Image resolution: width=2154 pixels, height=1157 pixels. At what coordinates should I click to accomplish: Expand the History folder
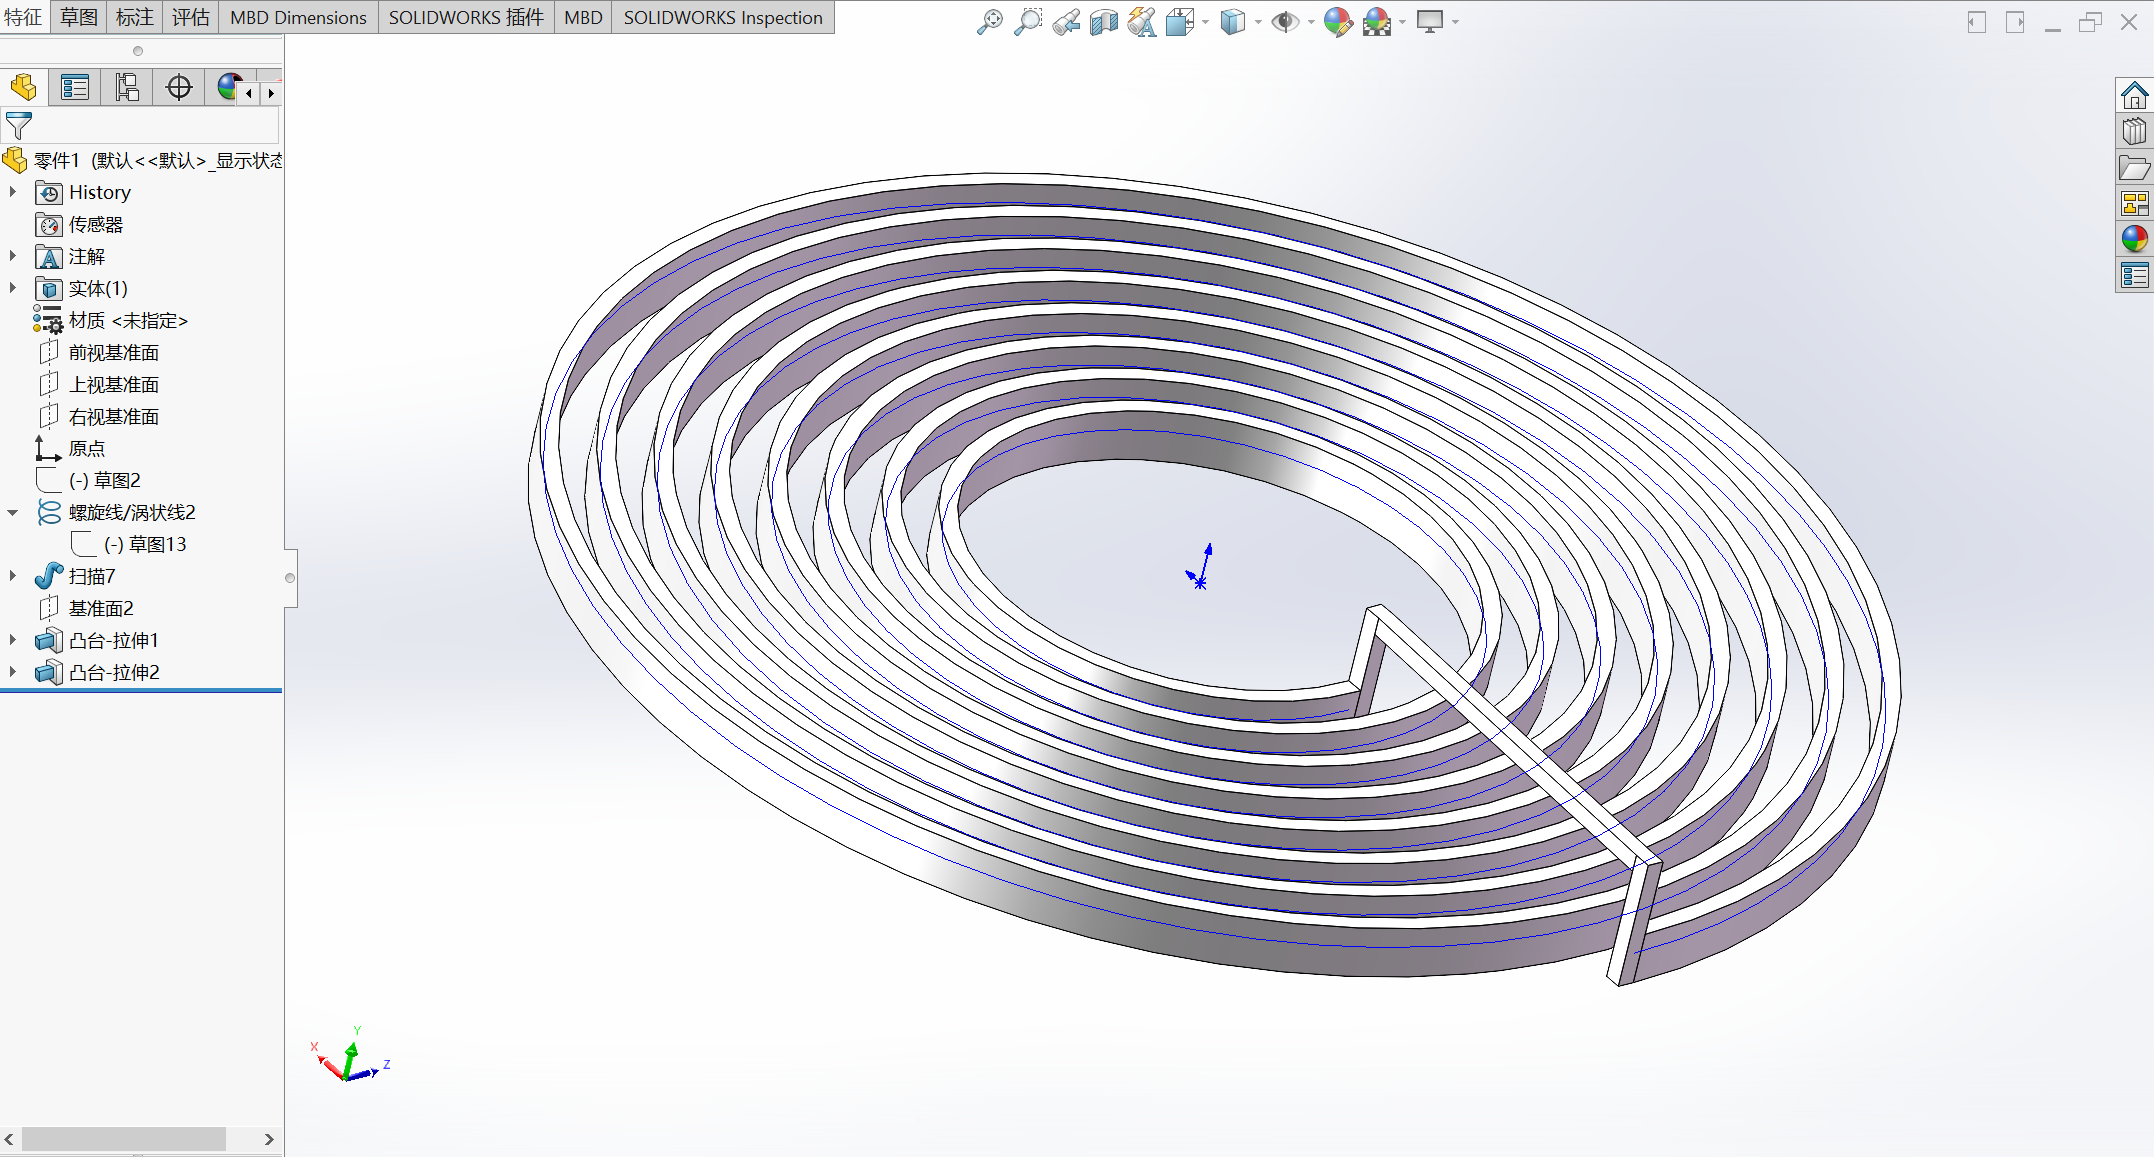pos(13,192)
